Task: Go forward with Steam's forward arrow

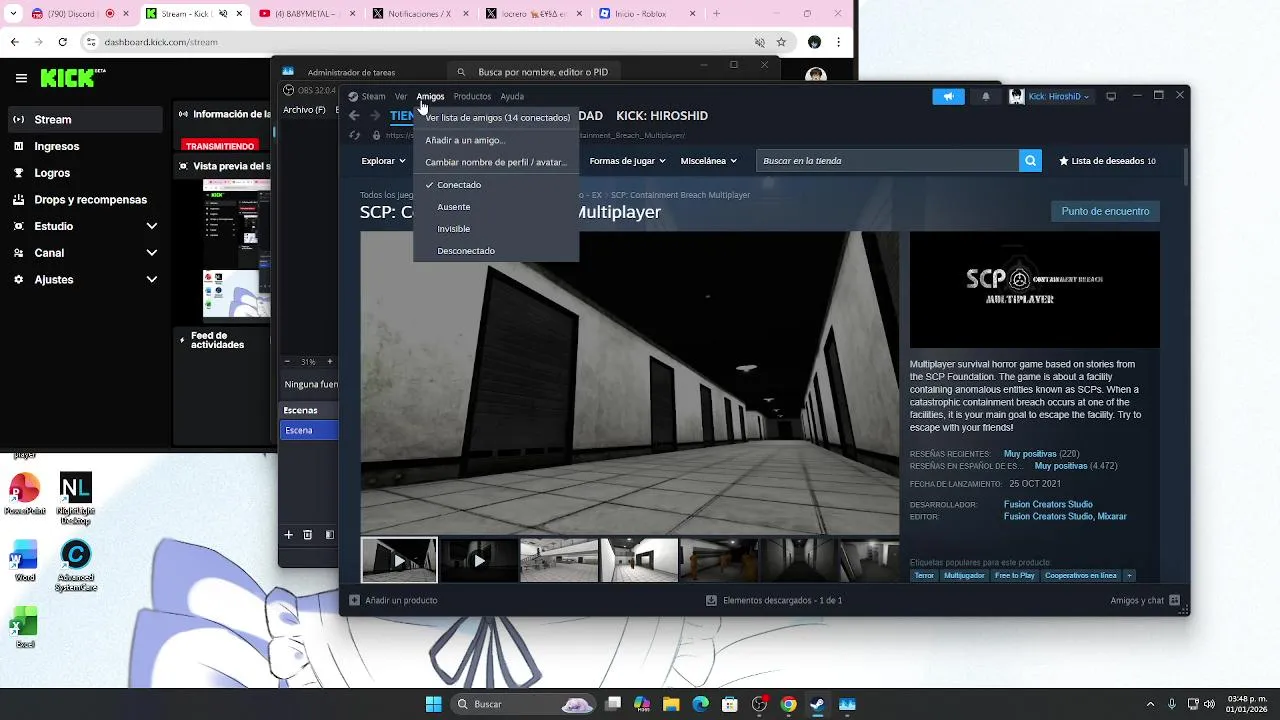Action: tap(375, 116)
